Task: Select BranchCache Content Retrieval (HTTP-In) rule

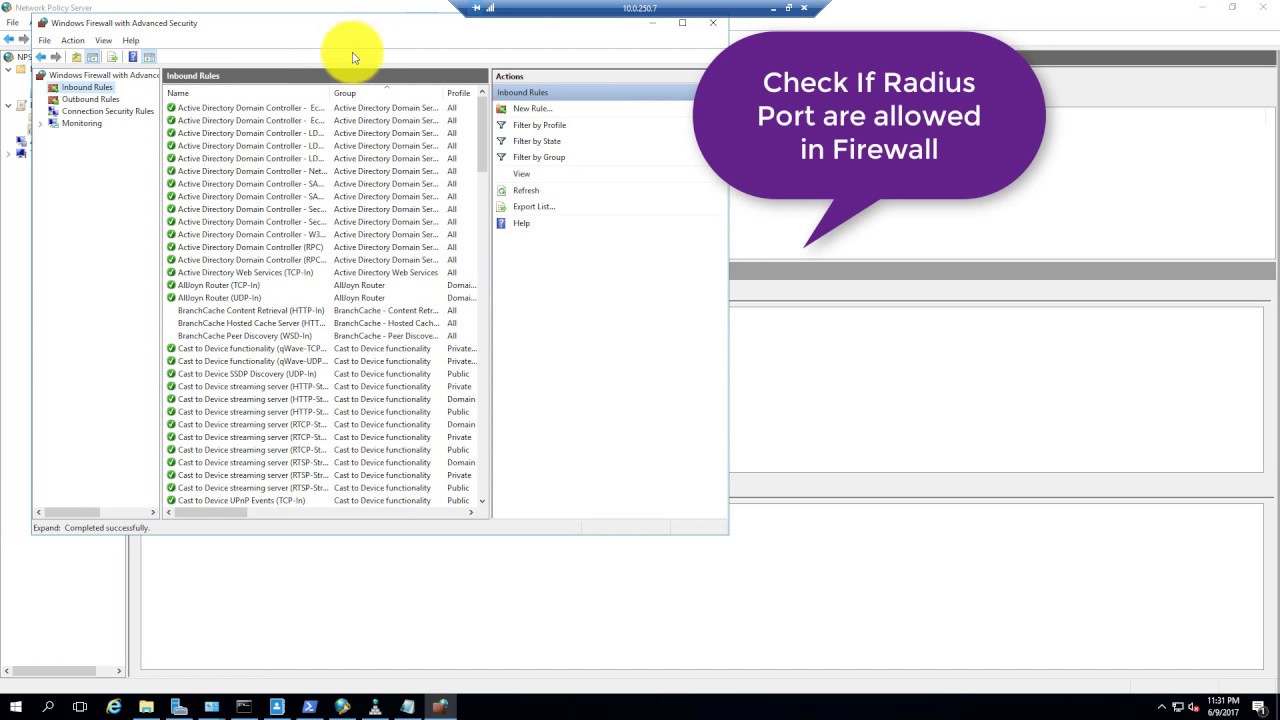Action: click(x=251, y=310)
